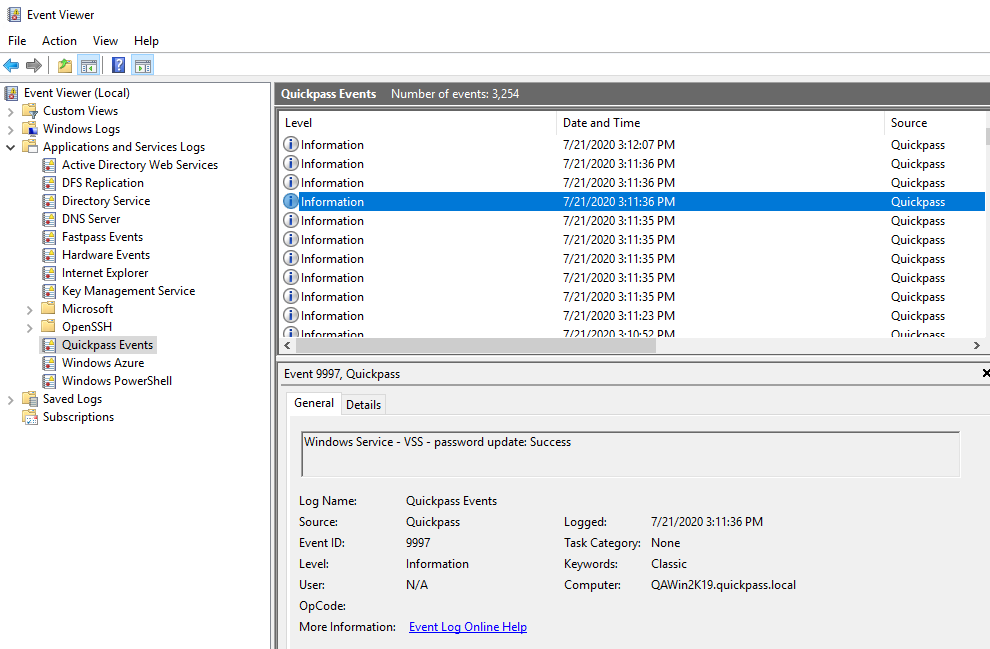The width and height of the screenshot is (990, 649).
Task: Expand the Saved Logs node
Action: click(x=10, y=400)
